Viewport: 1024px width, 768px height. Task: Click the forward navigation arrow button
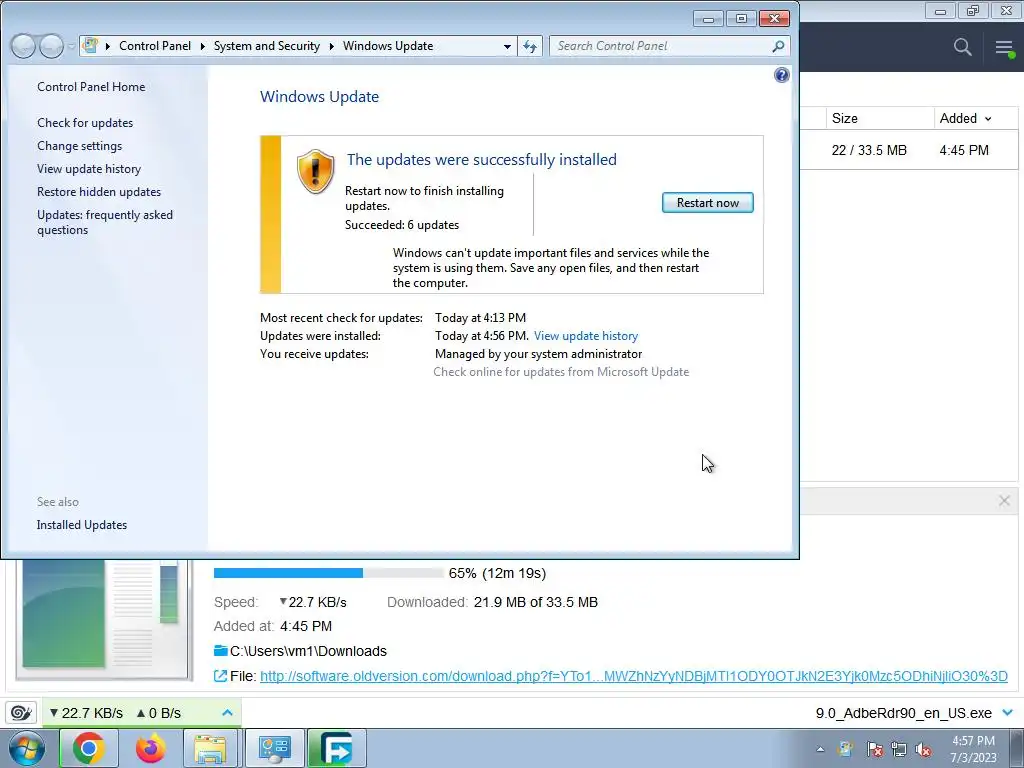pos(51,46)
